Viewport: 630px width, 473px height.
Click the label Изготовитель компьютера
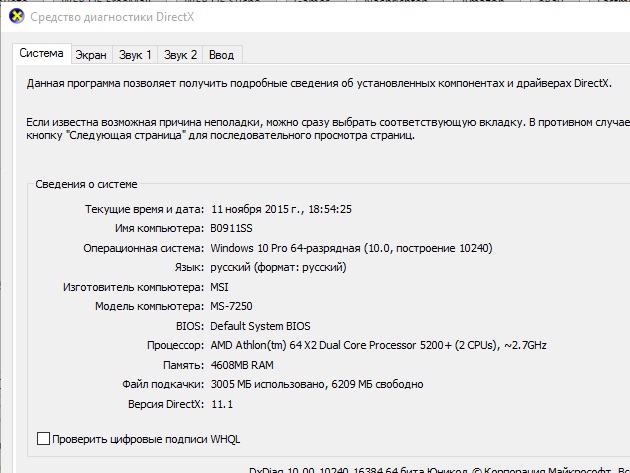point(133,287)
